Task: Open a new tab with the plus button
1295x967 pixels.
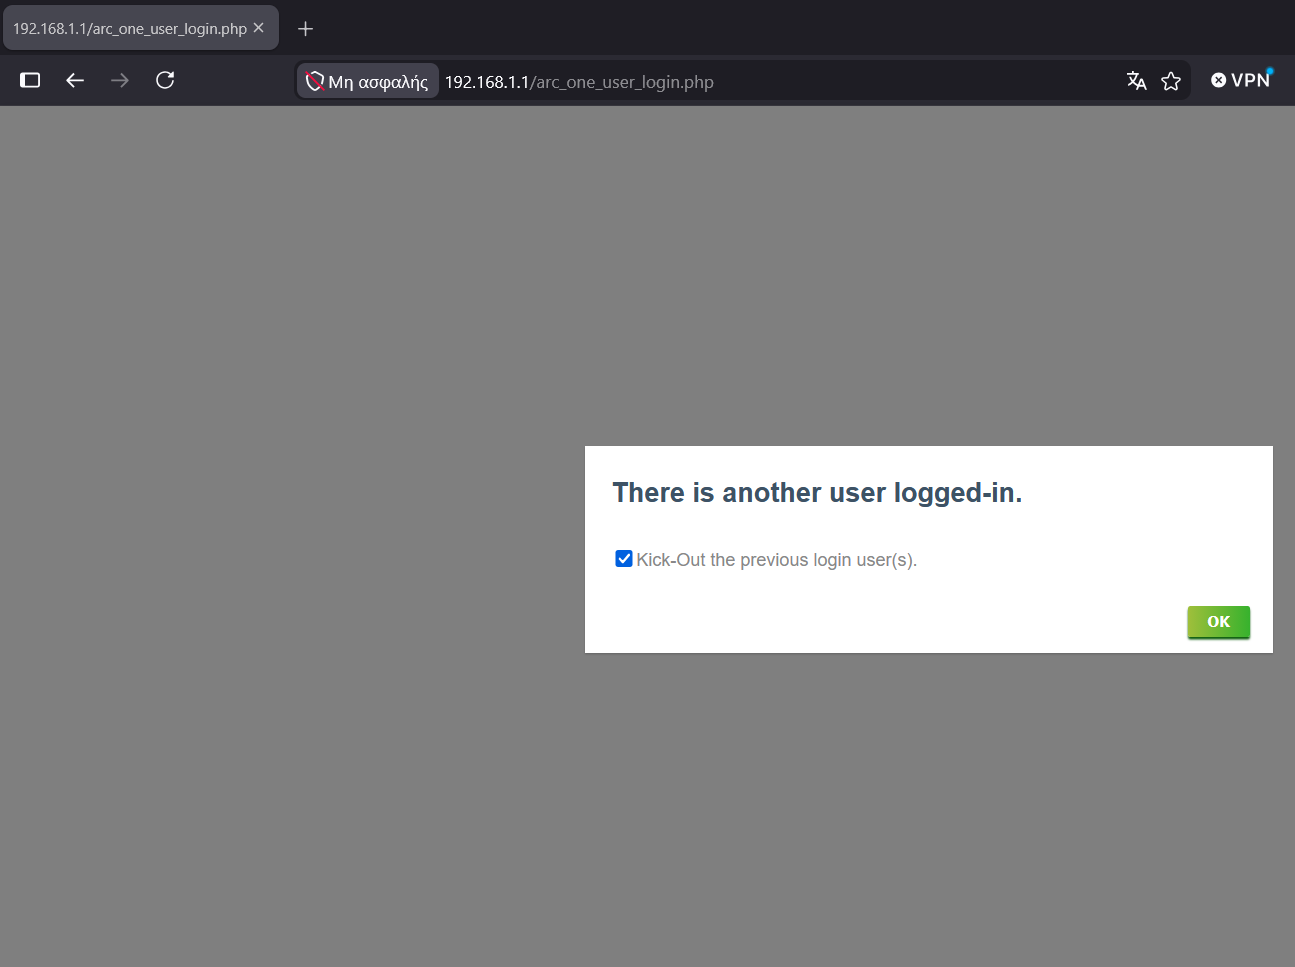Action: tap(306, 29)
